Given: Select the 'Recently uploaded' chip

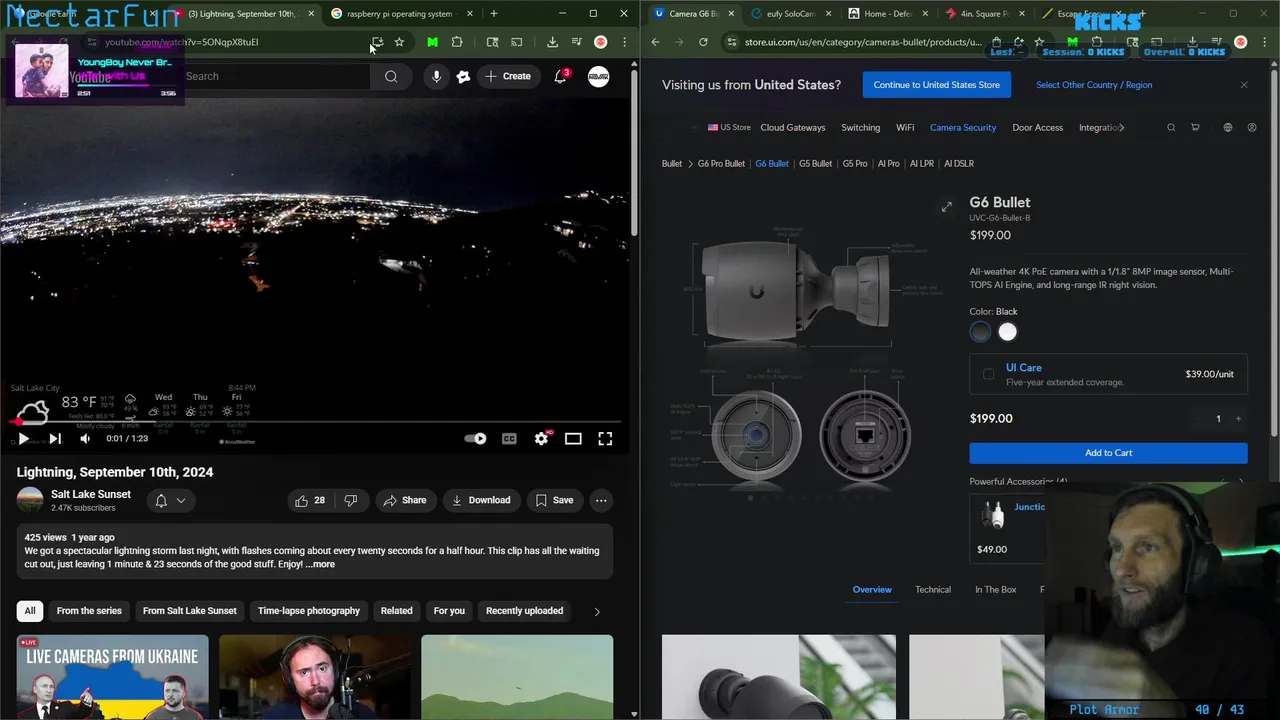Looking at the screenshot, I should (x=524, y=611).
